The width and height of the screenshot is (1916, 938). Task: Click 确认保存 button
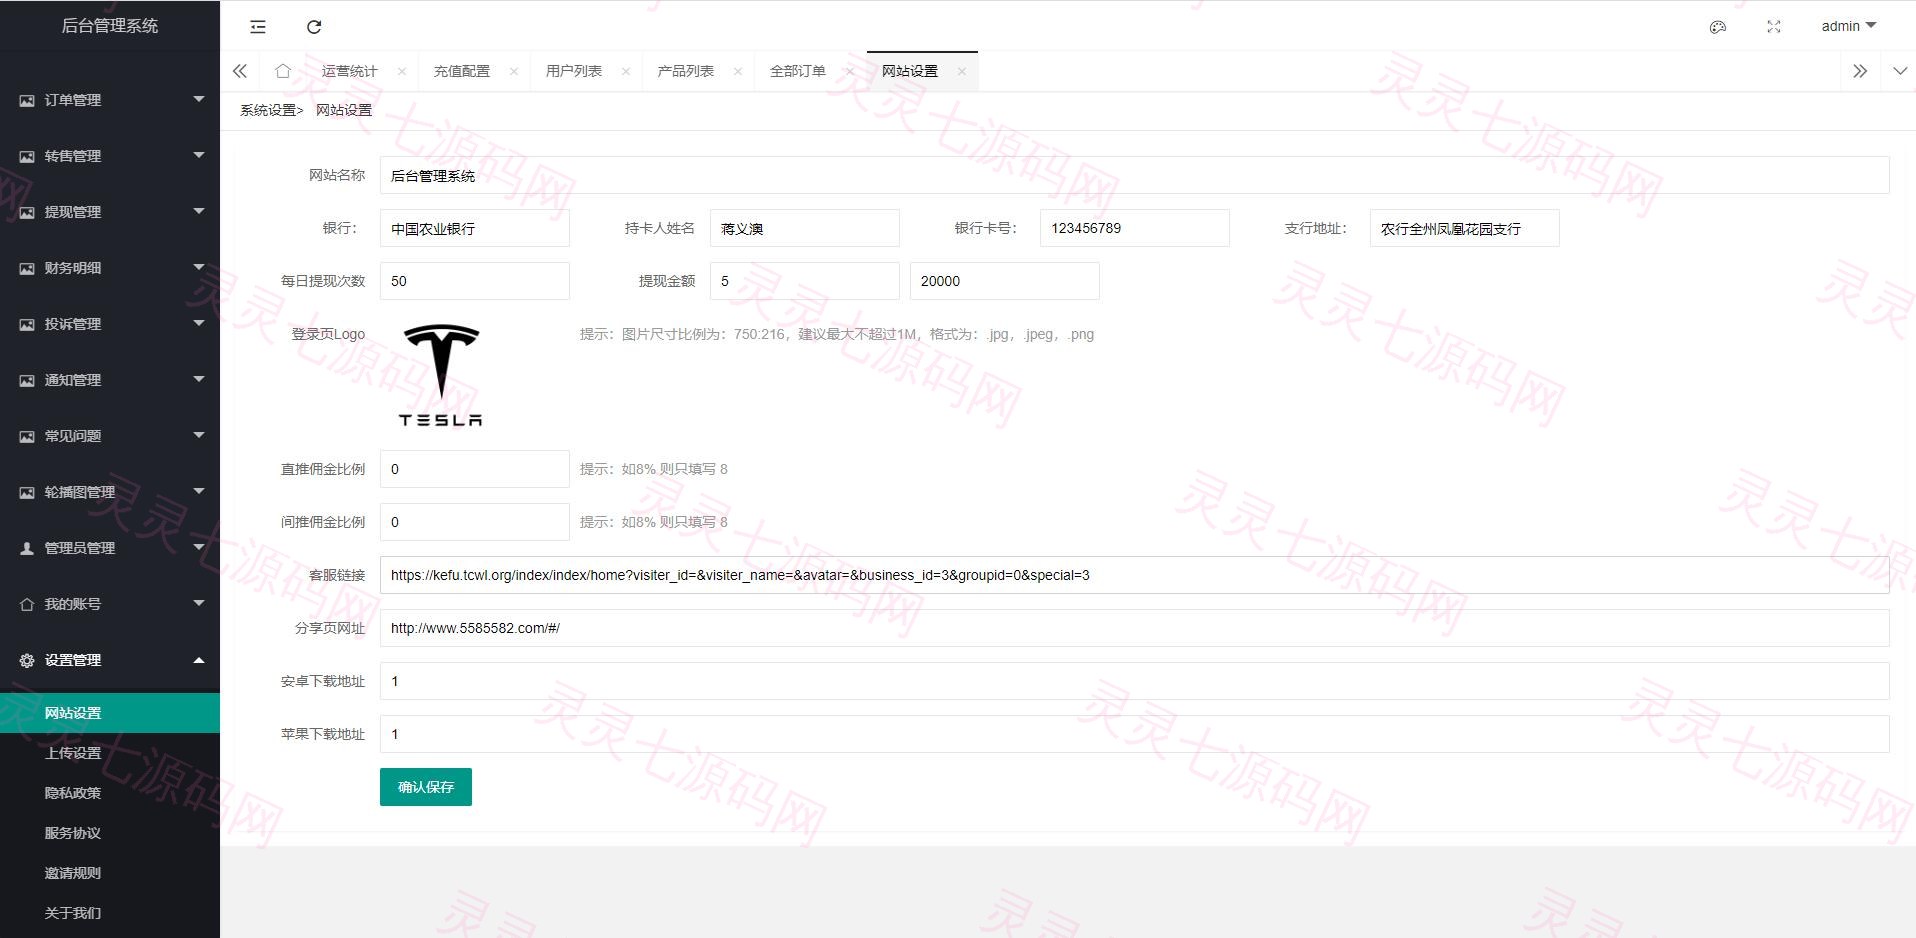click(x=426, y=787)
